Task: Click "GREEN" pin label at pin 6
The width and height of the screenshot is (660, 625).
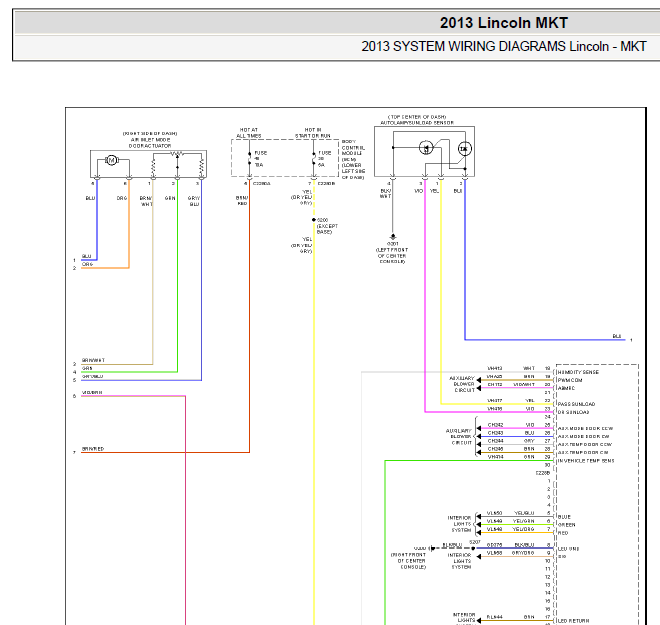Action: (567, 525)
